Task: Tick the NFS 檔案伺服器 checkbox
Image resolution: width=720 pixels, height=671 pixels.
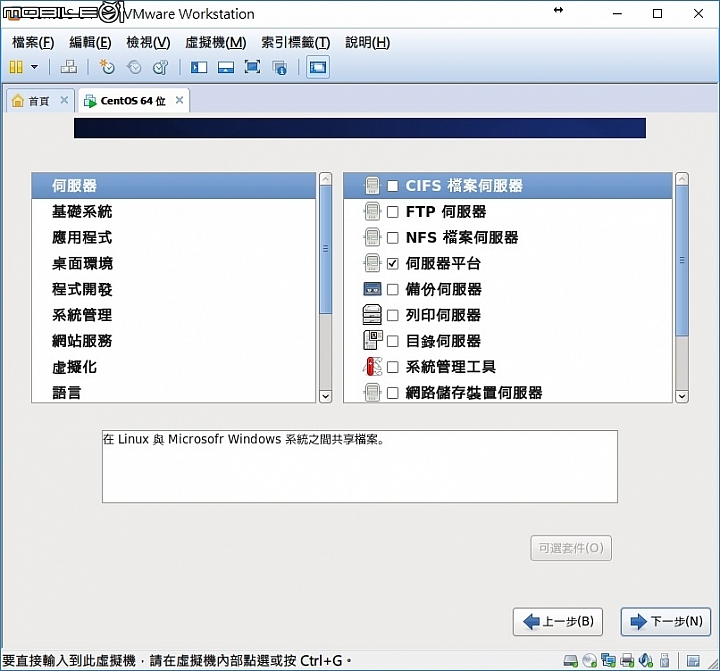Action: point(393,238)
